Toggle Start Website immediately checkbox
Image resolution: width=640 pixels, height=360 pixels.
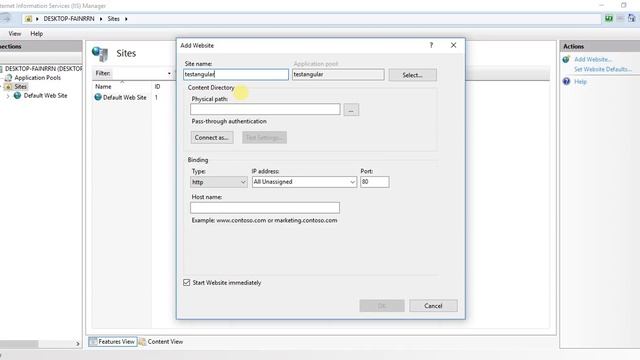[187, 283]
